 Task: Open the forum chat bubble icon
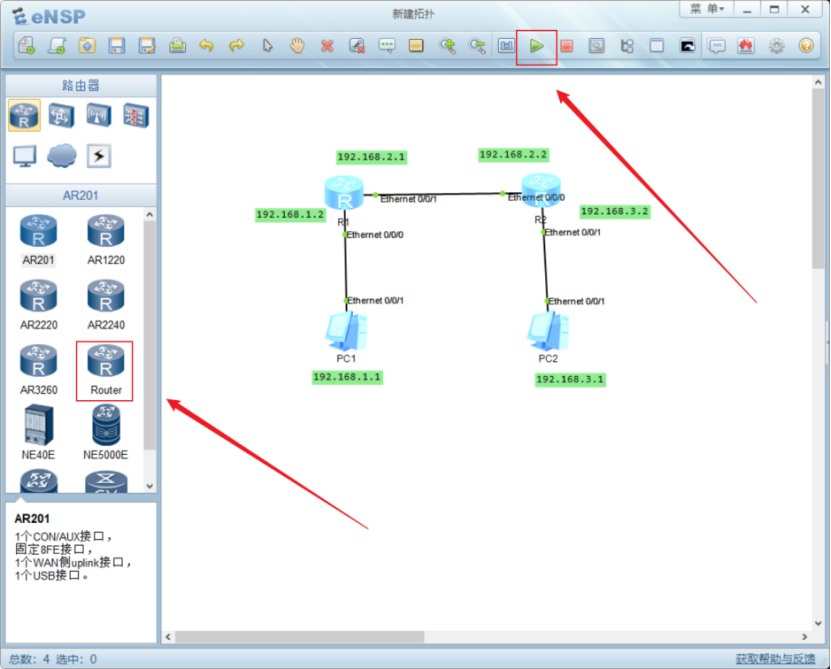coord(717,46)
